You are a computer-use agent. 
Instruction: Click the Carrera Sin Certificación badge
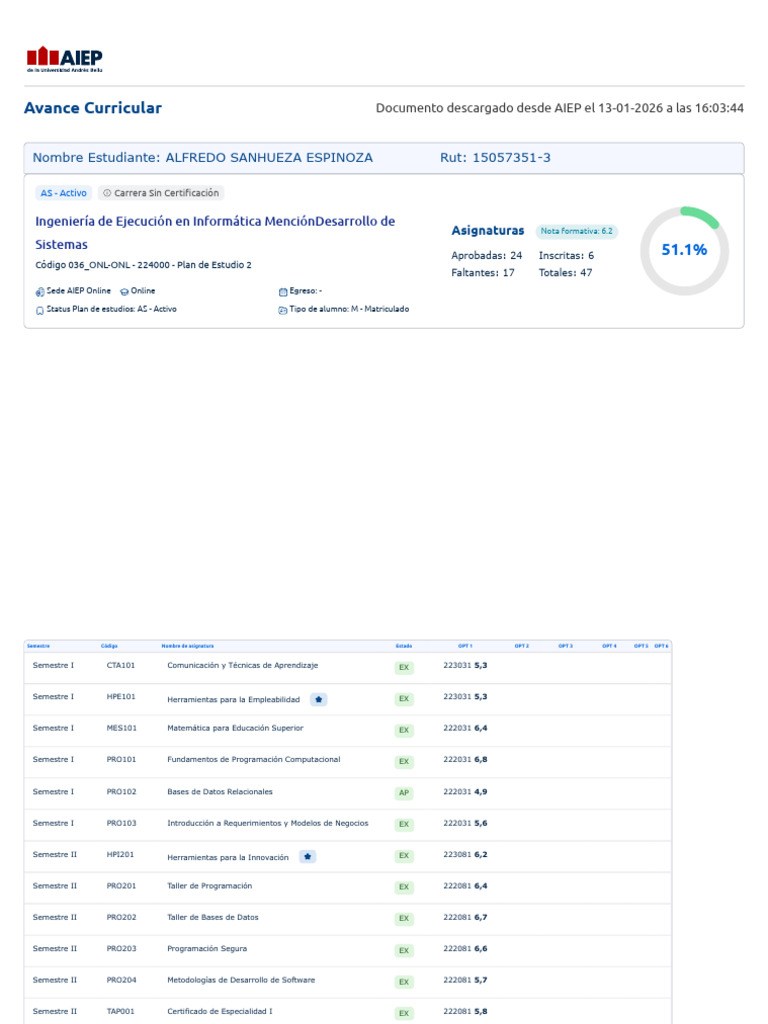click(161, 193)
